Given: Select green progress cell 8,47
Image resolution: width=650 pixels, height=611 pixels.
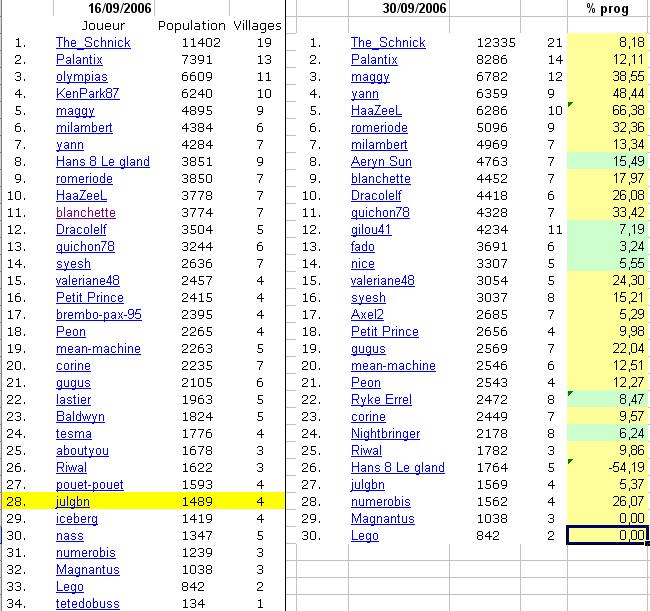Looking at the screenshot, I should [607, 400].
